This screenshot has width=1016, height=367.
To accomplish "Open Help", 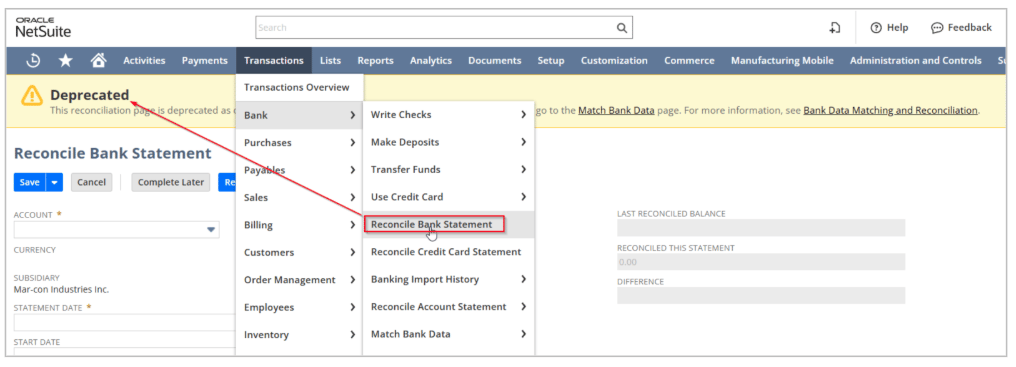I will point(889,28).
